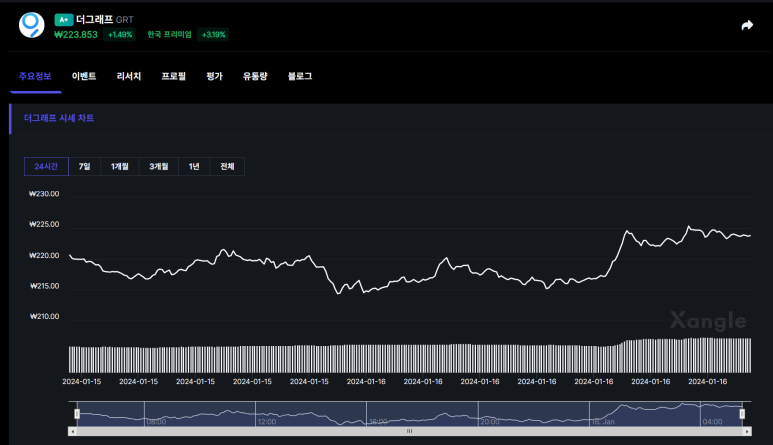Click the navigator scrollbar left arrow
This screenshot has height=445, width=773.
[x=72, y=431]
